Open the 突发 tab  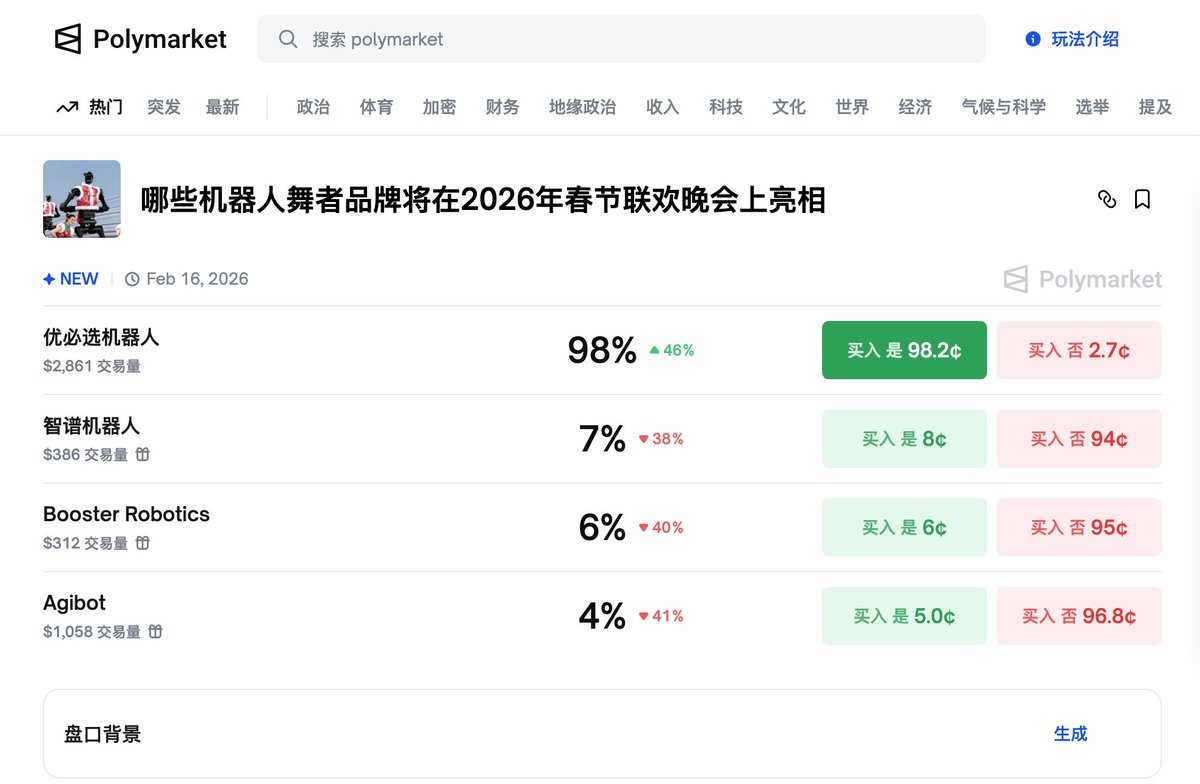click(x=164, y=107)
